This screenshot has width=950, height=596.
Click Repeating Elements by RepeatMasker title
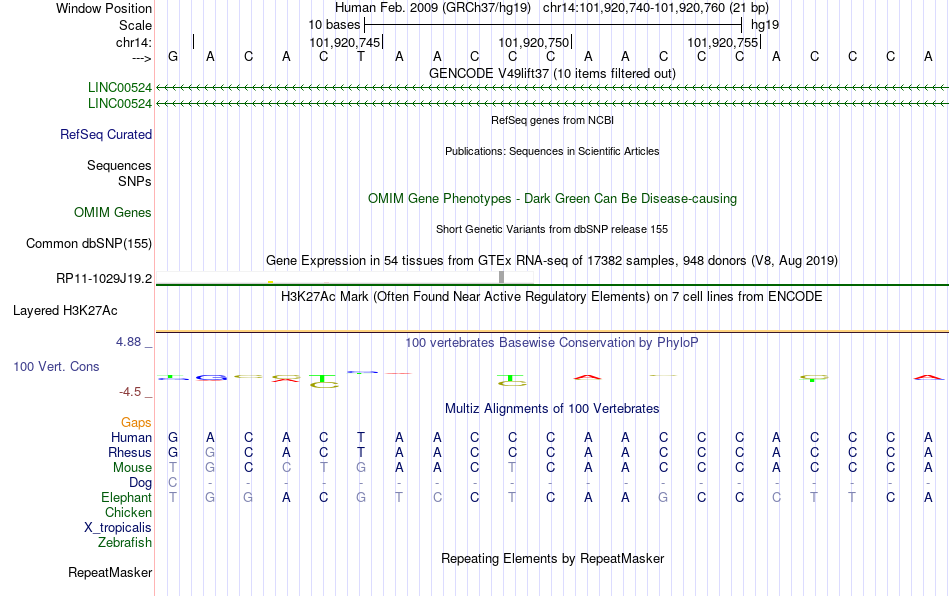tap(552, 558)
